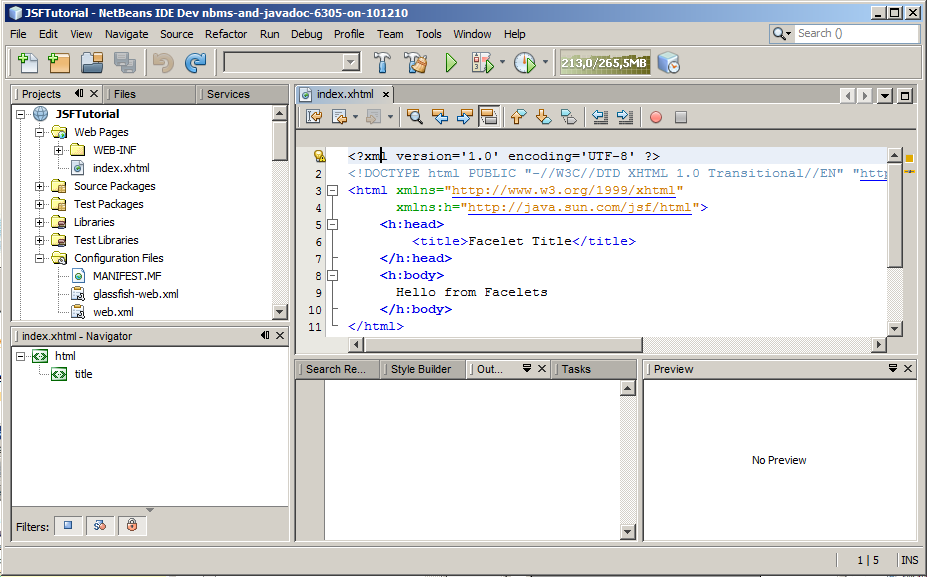The height and width of the screenshot is (577, 927).
Task: Toggle the highlight search button in editor
Action: tap(489, 117)
